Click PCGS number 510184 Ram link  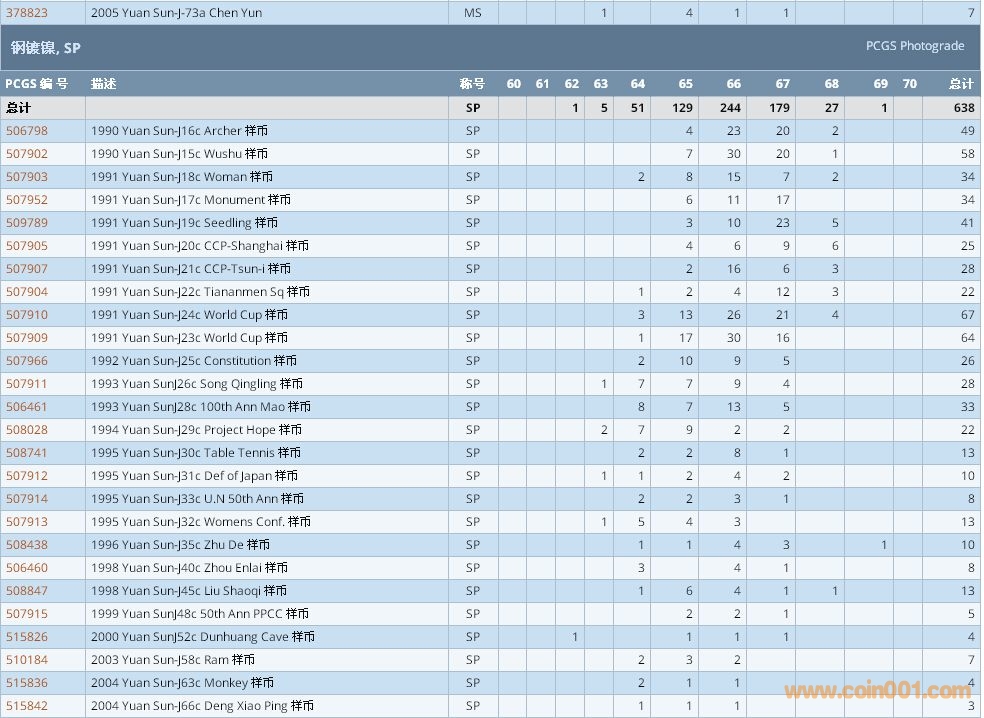click(27, 660)
